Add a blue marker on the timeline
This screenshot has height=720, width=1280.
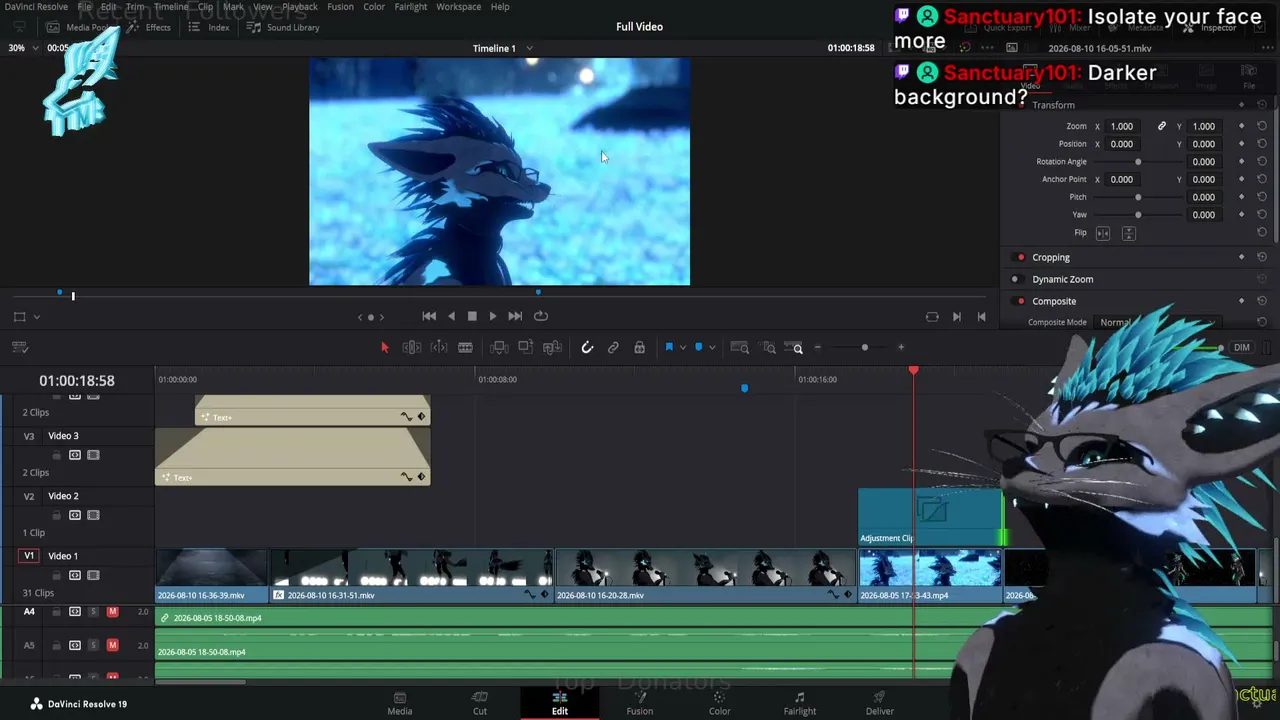point(698,348)
